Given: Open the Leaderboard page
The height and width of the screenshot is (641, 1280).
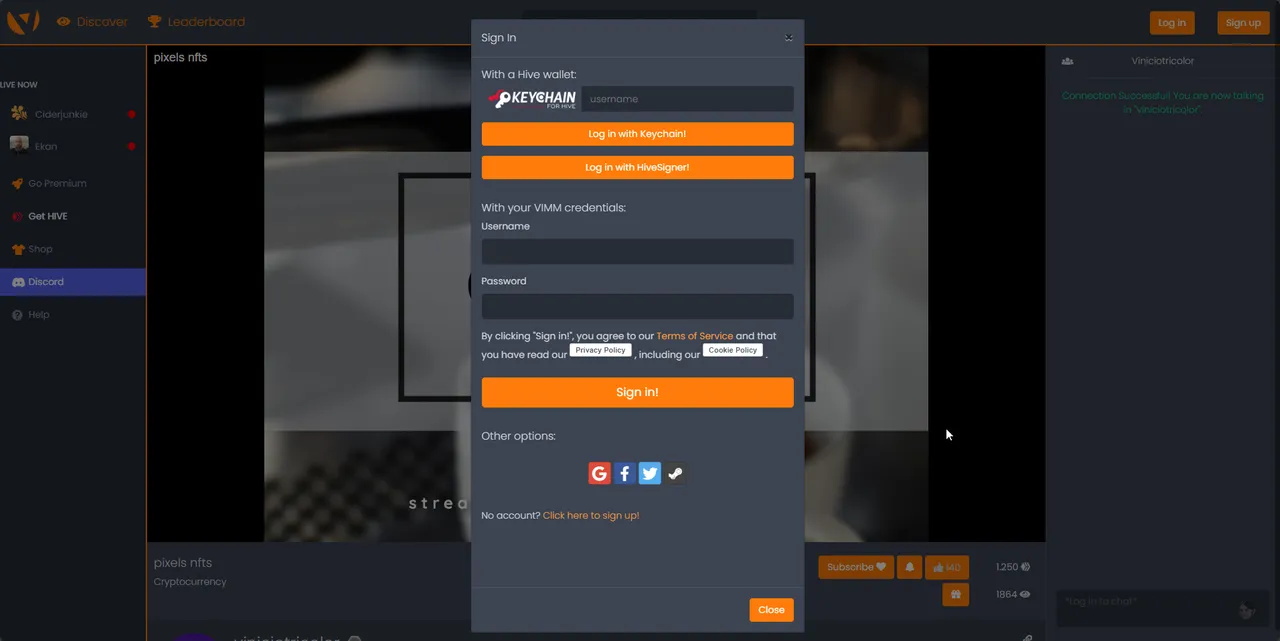Looking at the screenshot, I should click(196, 22).
